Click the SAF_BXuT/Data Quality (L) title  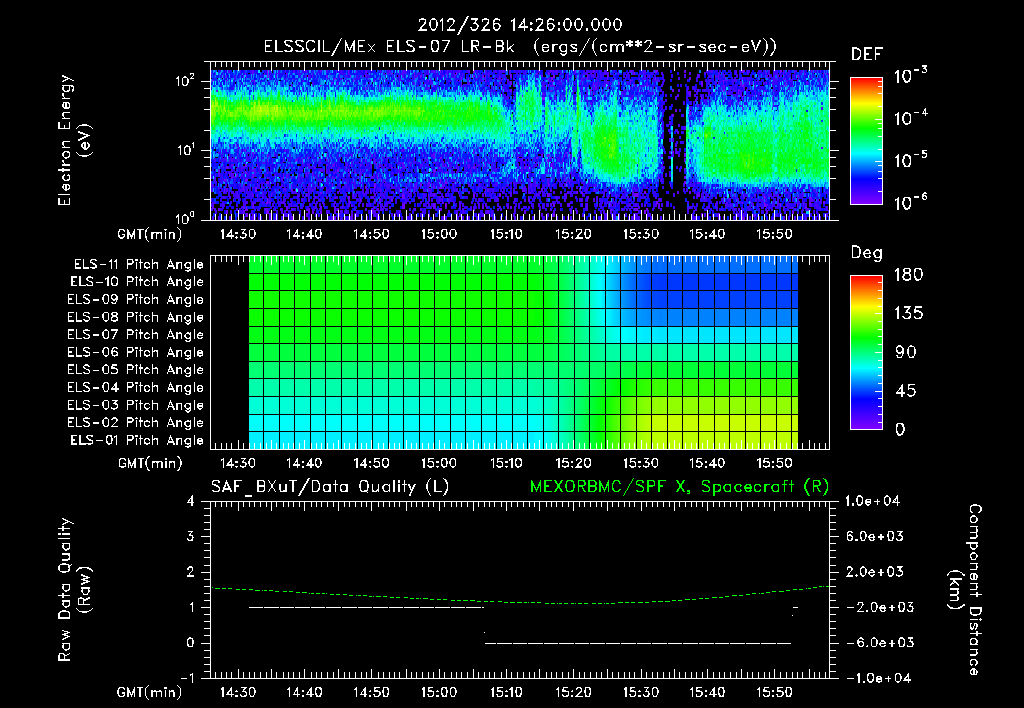click(x=330, y=487)
